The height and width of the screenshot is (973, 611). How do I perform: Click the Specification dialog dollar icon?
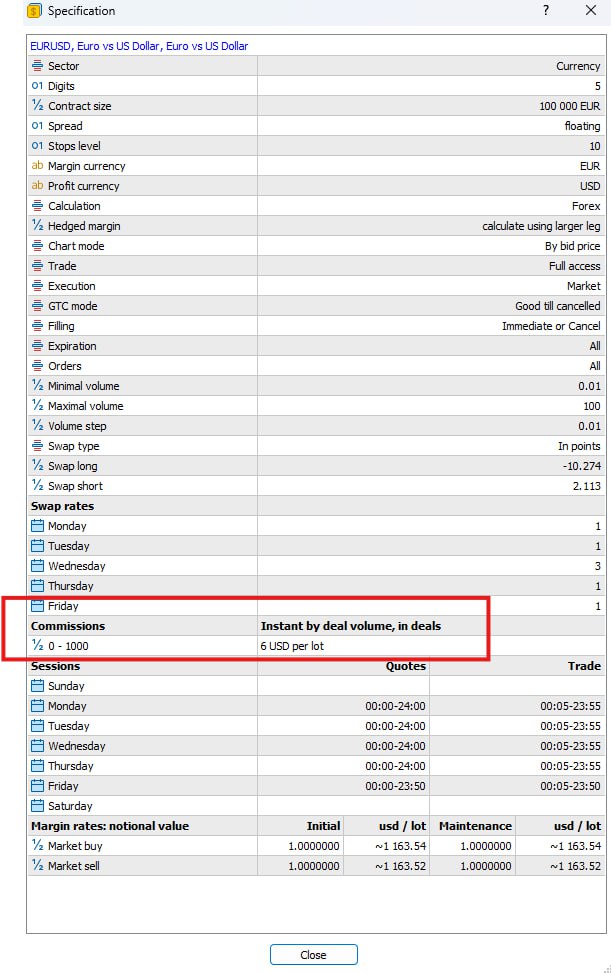tap(35, 11)
